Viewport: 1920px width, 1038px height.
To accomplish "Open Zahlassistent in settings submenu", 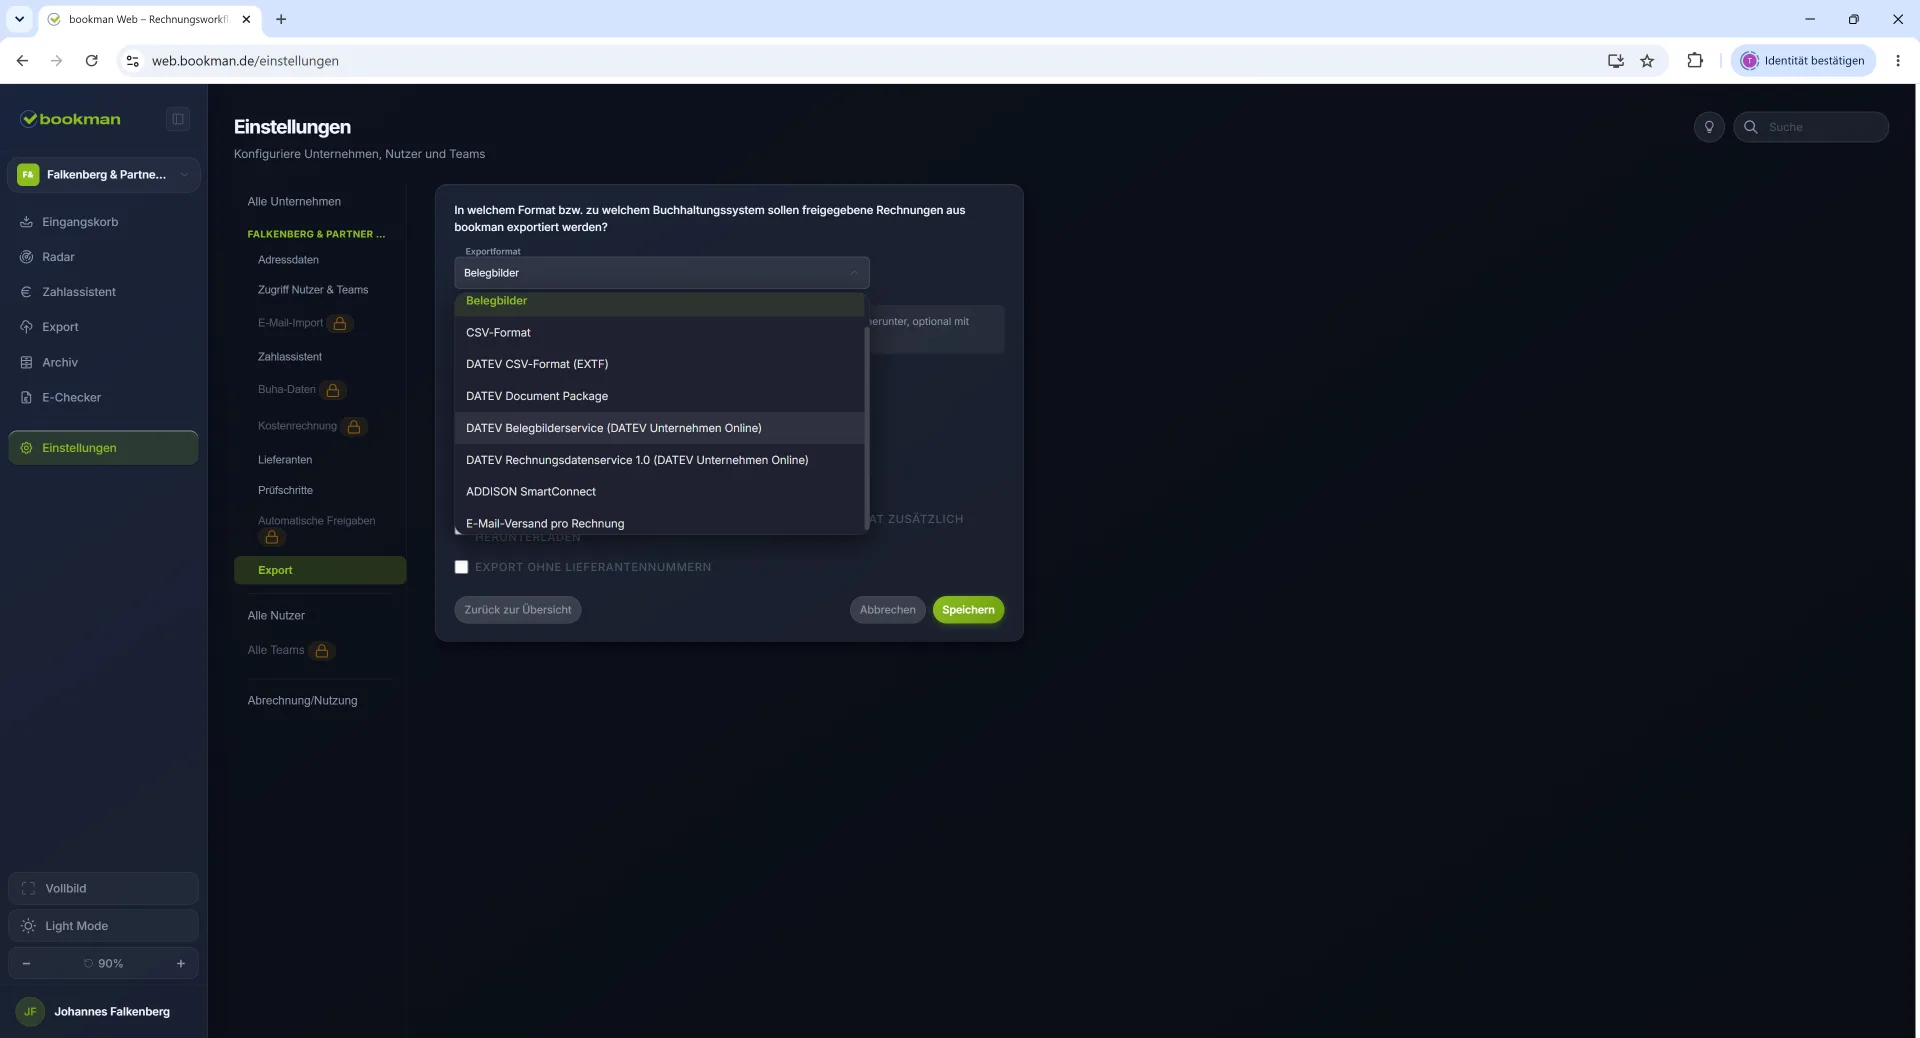I will click(x=290, y=357).
